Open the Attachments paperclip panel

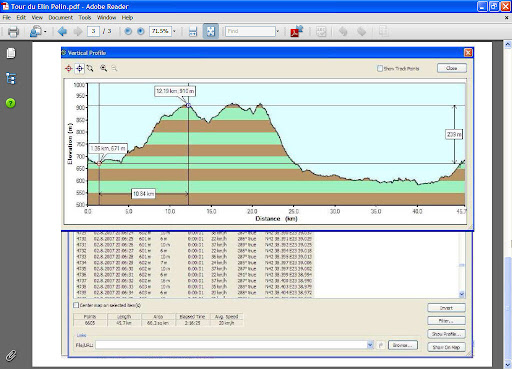[x=11, y=355]
